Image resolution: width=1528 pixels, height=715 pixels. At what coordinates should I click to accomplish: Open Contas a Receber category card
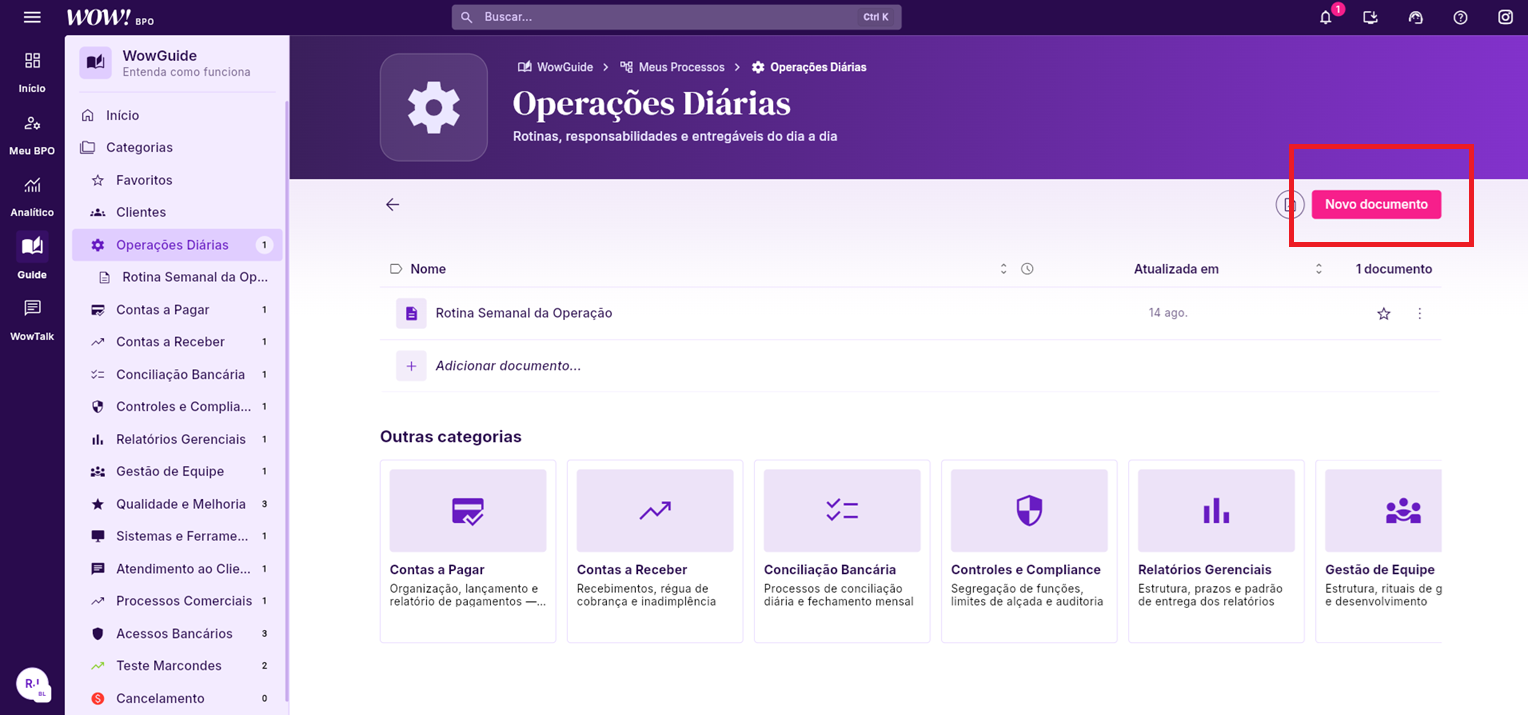pos(655,551)
